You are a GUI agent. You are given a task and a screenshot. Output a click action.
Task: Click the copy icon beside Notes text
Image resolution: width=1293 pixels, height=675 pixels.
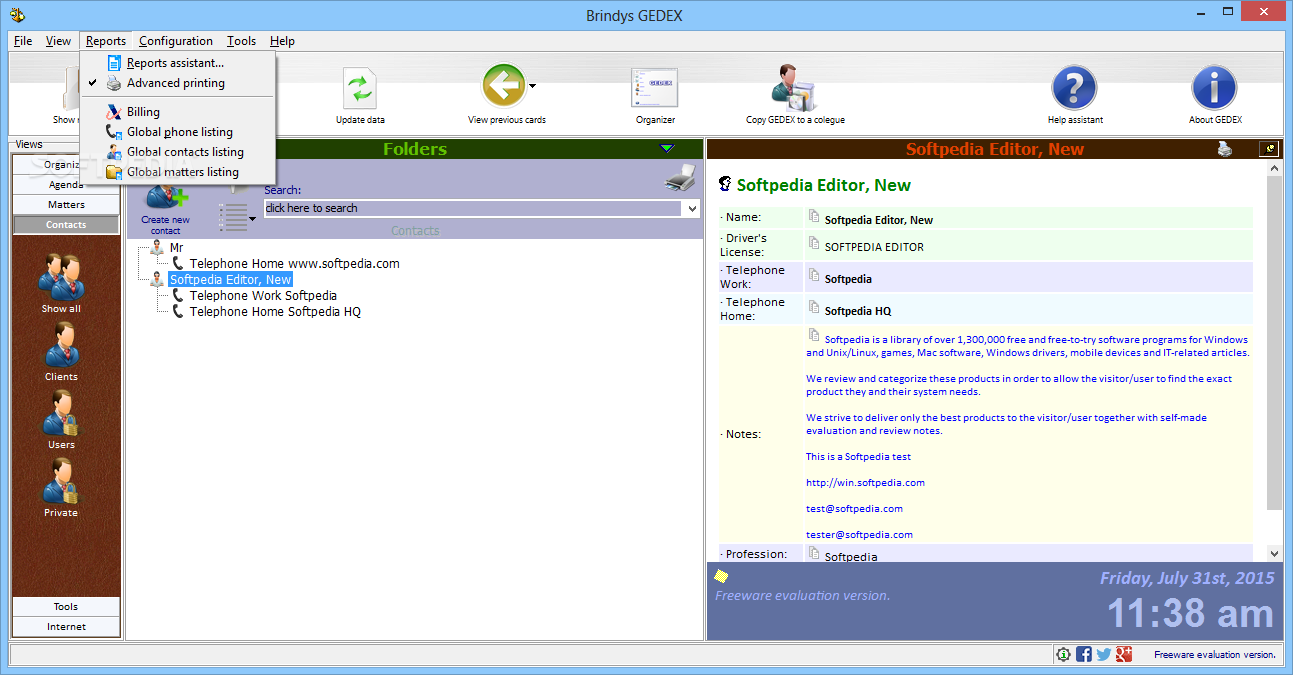(x=814, y=335)
